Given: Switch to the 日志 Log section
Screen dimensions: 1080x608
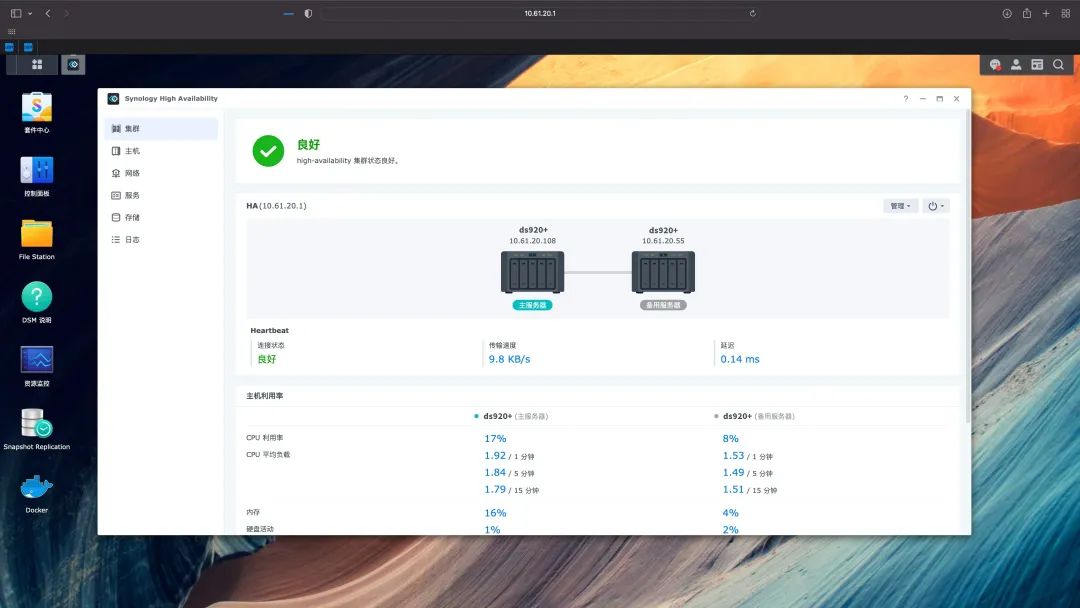Looking at the screenshot, I should [161, 240].
